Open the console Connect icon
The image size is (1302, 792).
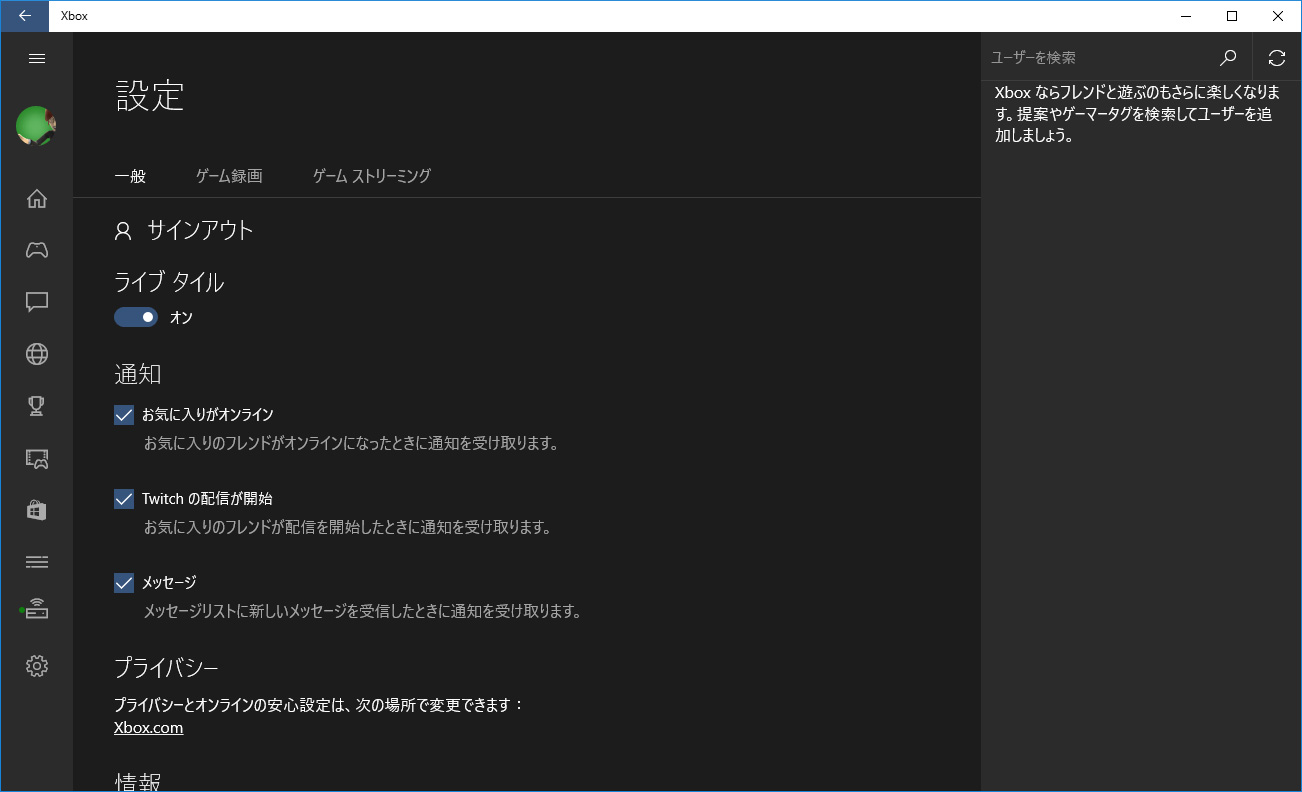click(x=35, y=609)
